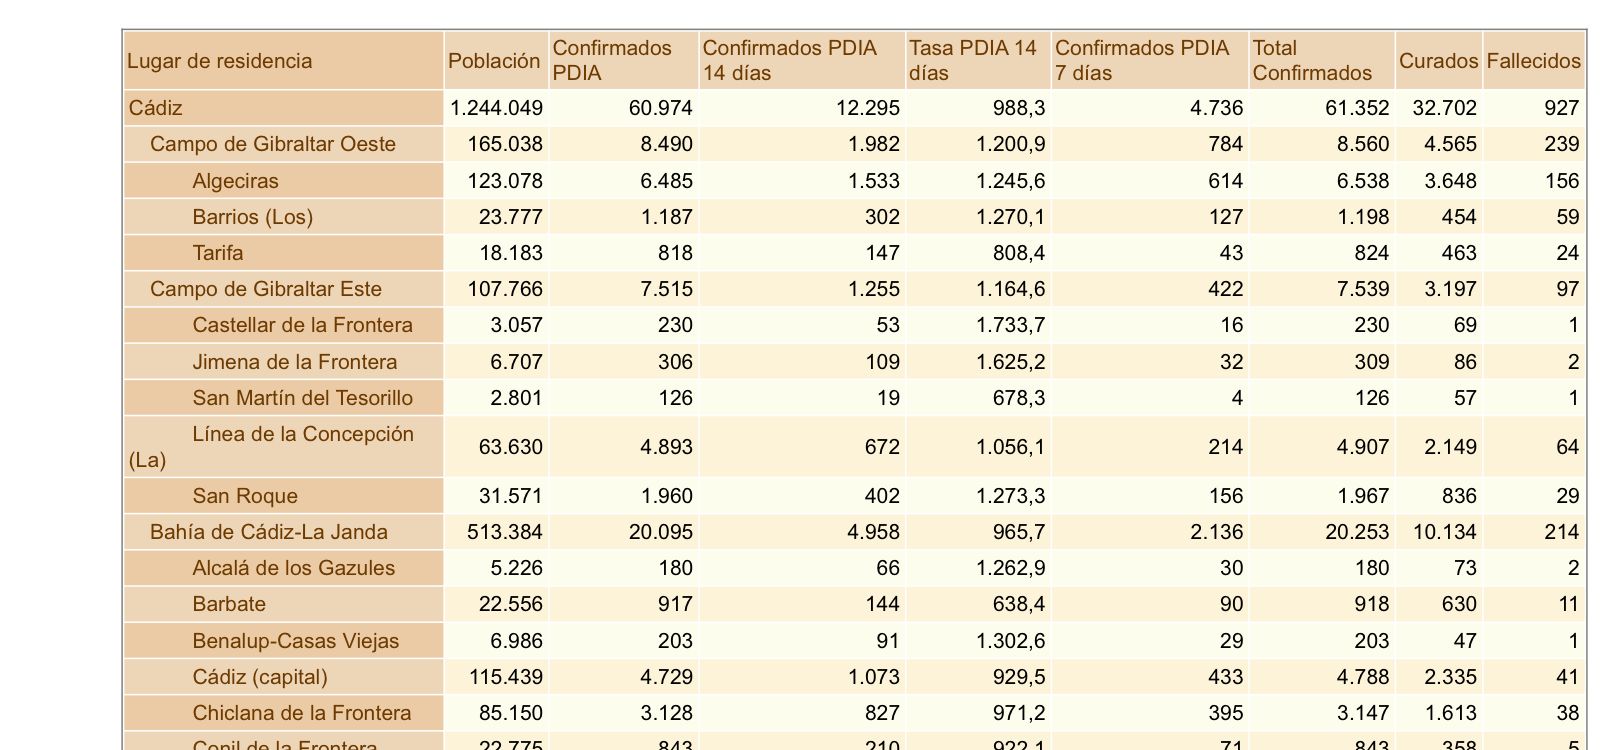Click San Martín del Tesorillo

[302, 398]
